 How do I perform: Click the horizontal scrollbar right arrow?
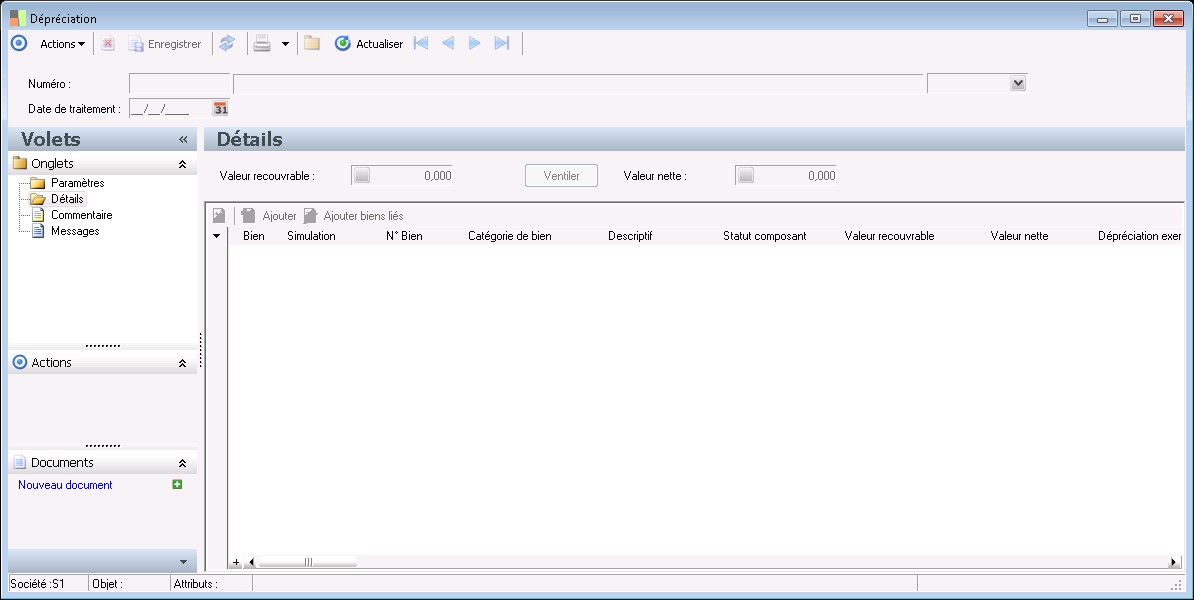coord(1173,563)
